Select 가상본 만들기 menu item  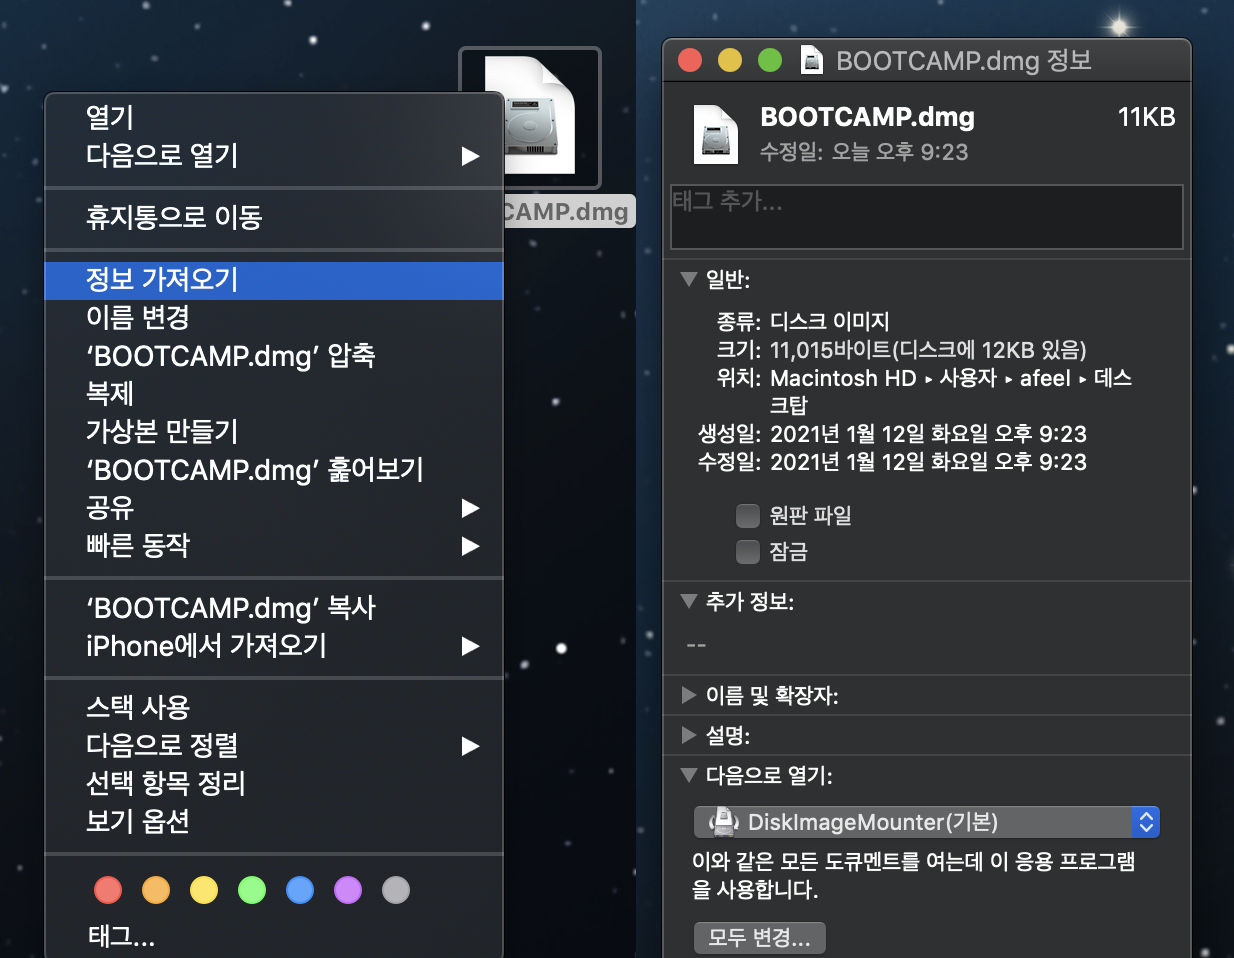pyautogui.click(x=274, y=431)
